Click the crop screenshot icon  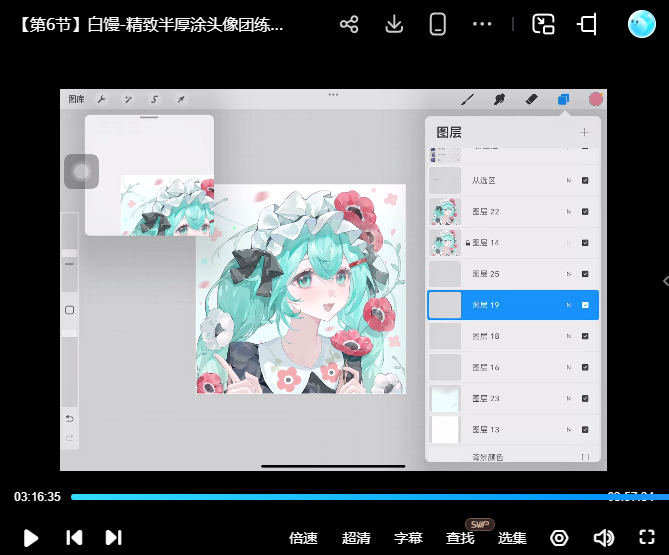tap(587, 24)
